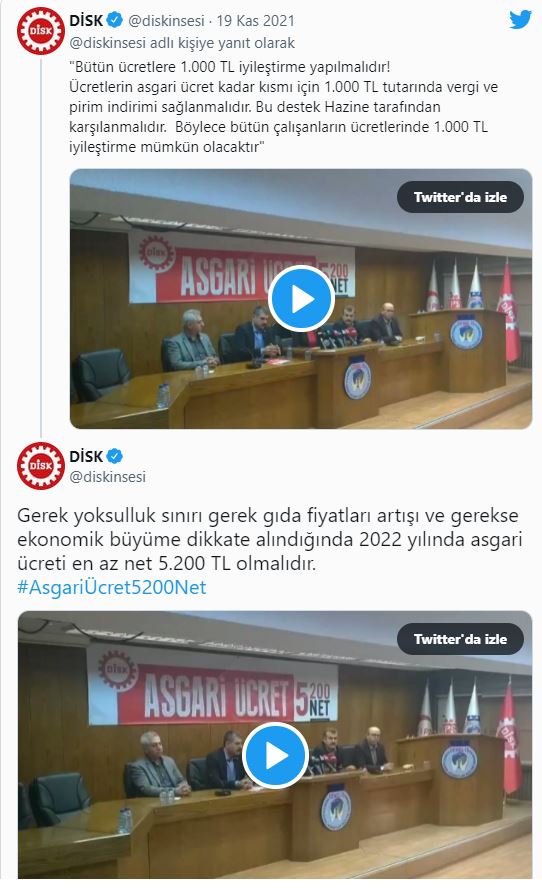
Task: Open the 19 Kas 2021 date link
Action: tap(256, 21)
